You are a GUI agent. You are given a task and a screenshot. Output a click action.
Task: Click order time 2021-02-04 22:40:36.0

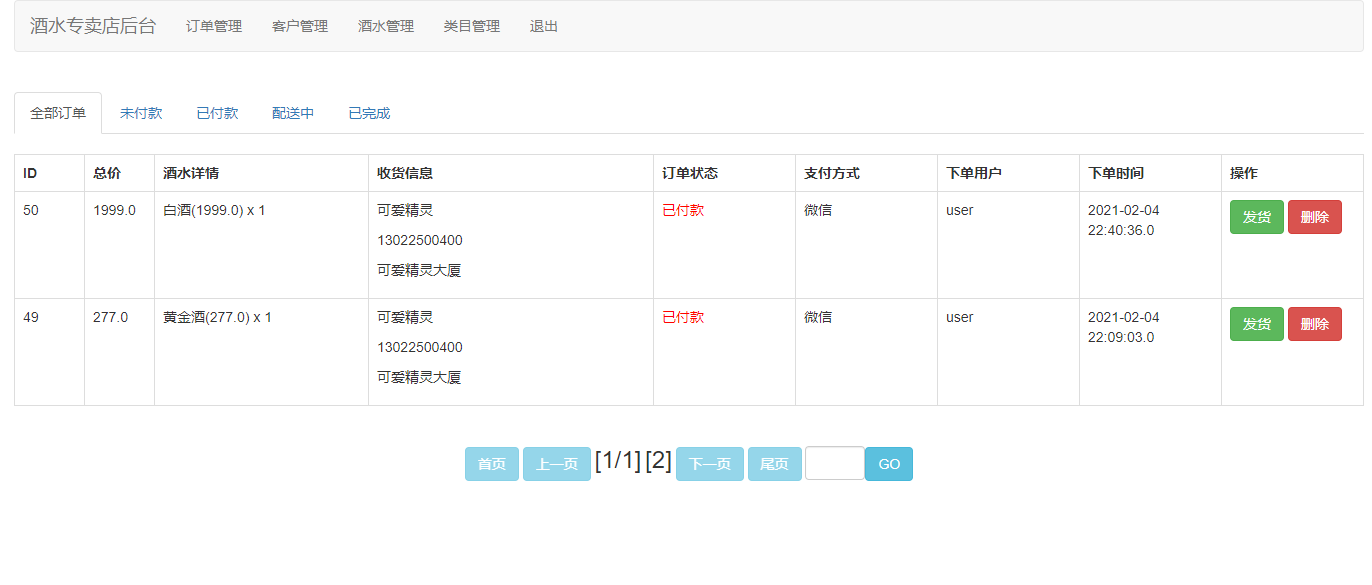click(x=1124, y=220)
